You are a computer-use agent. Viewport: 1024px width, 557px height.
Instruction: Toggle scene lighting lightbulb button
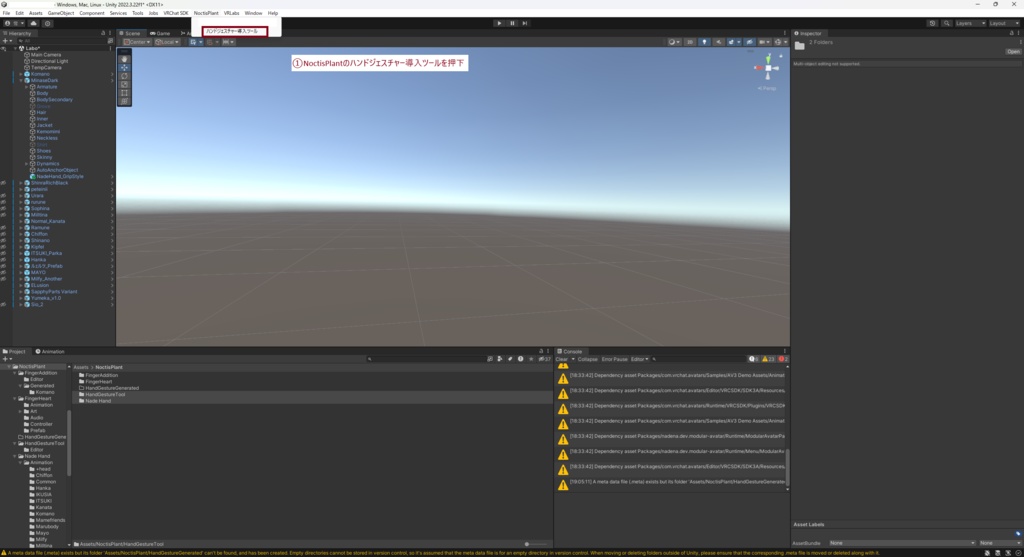tap(704, 42)
